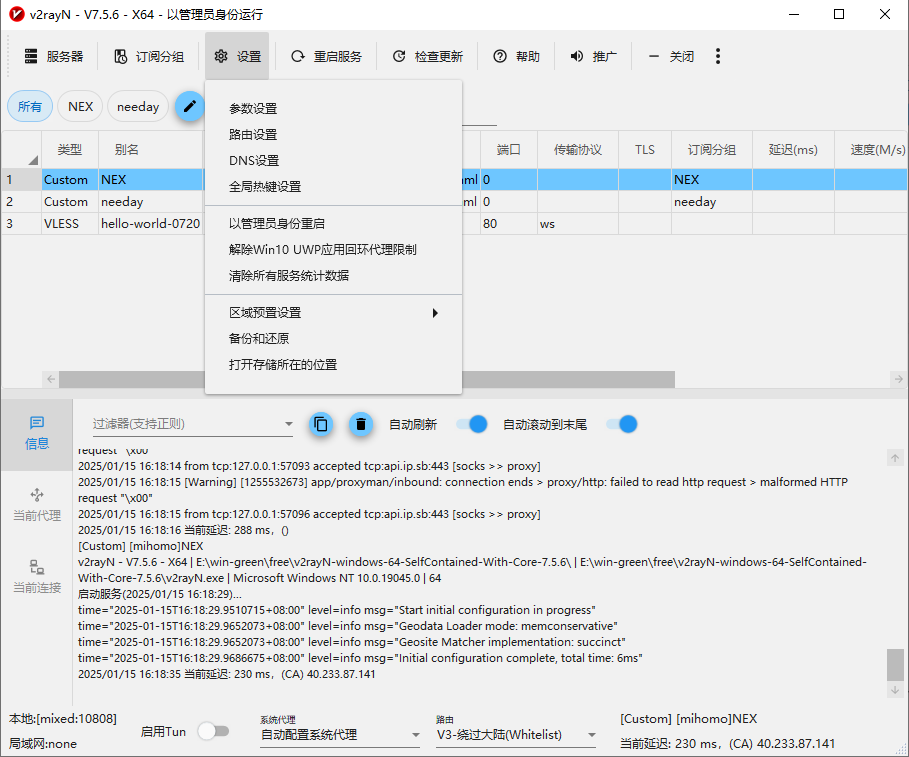Open the 路由 routing rule dropdown

pyautogui.click(x=515, y=735)
